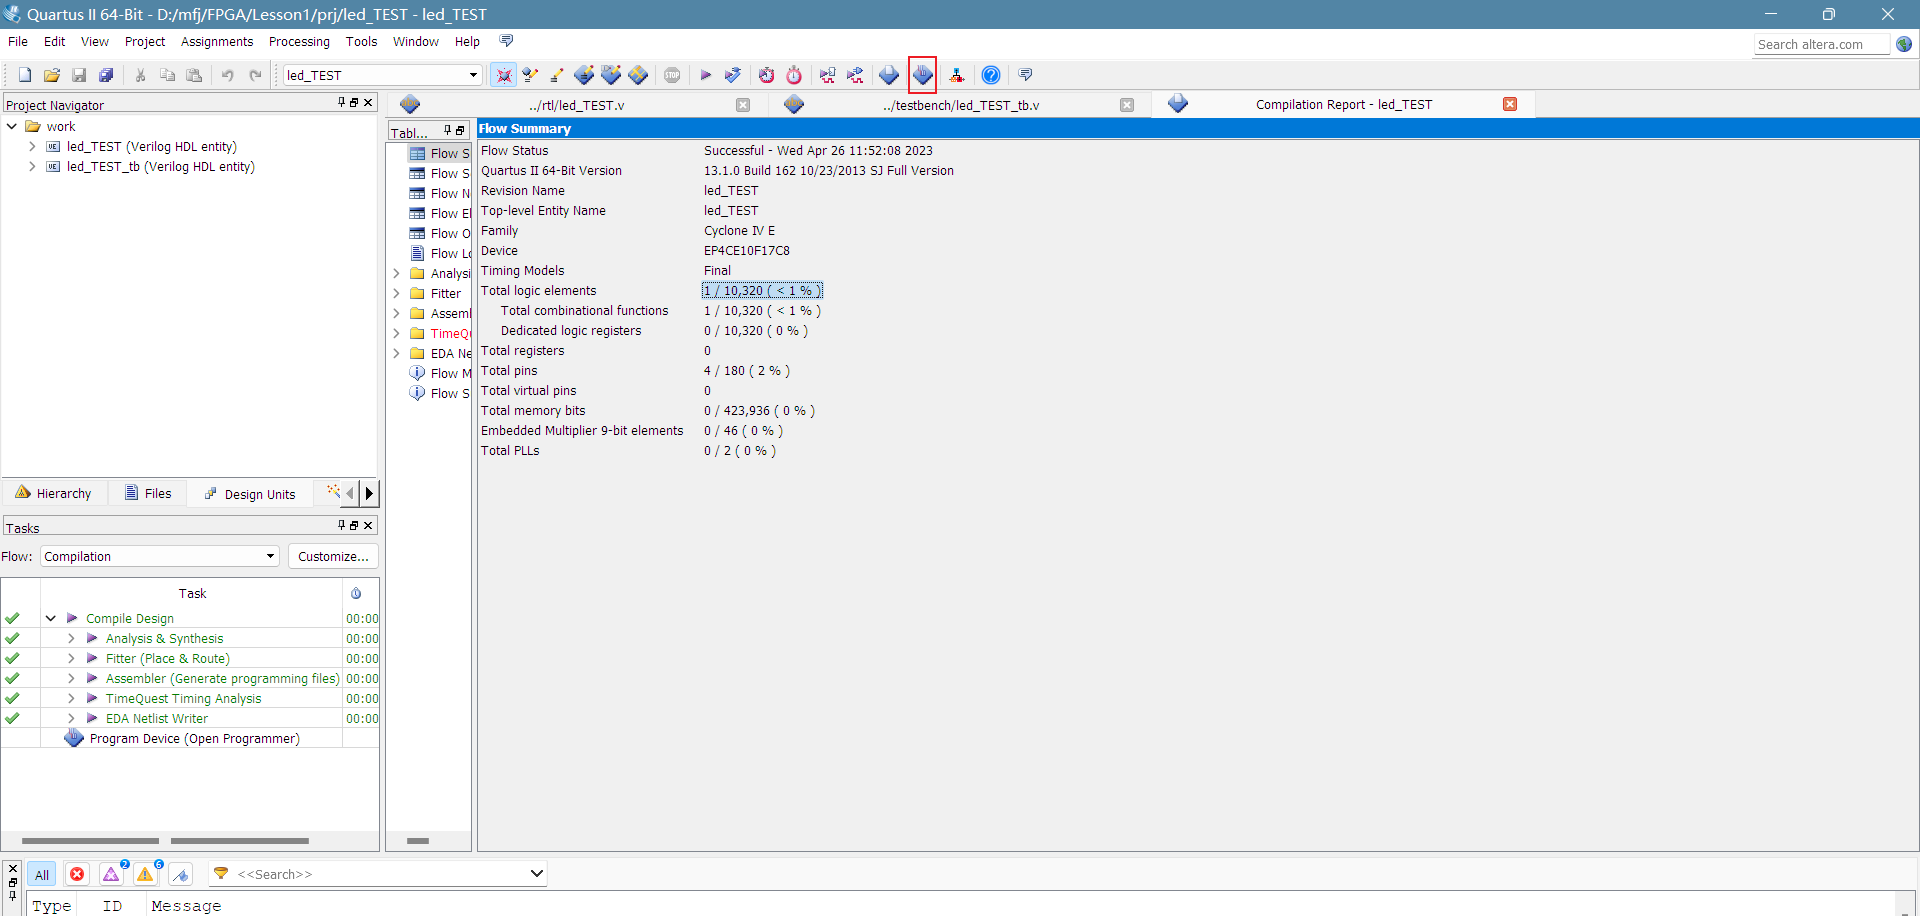Expand the Fitter report folder
The width and height of the screenshot is (1920, 916).
[x=396, y=293]
